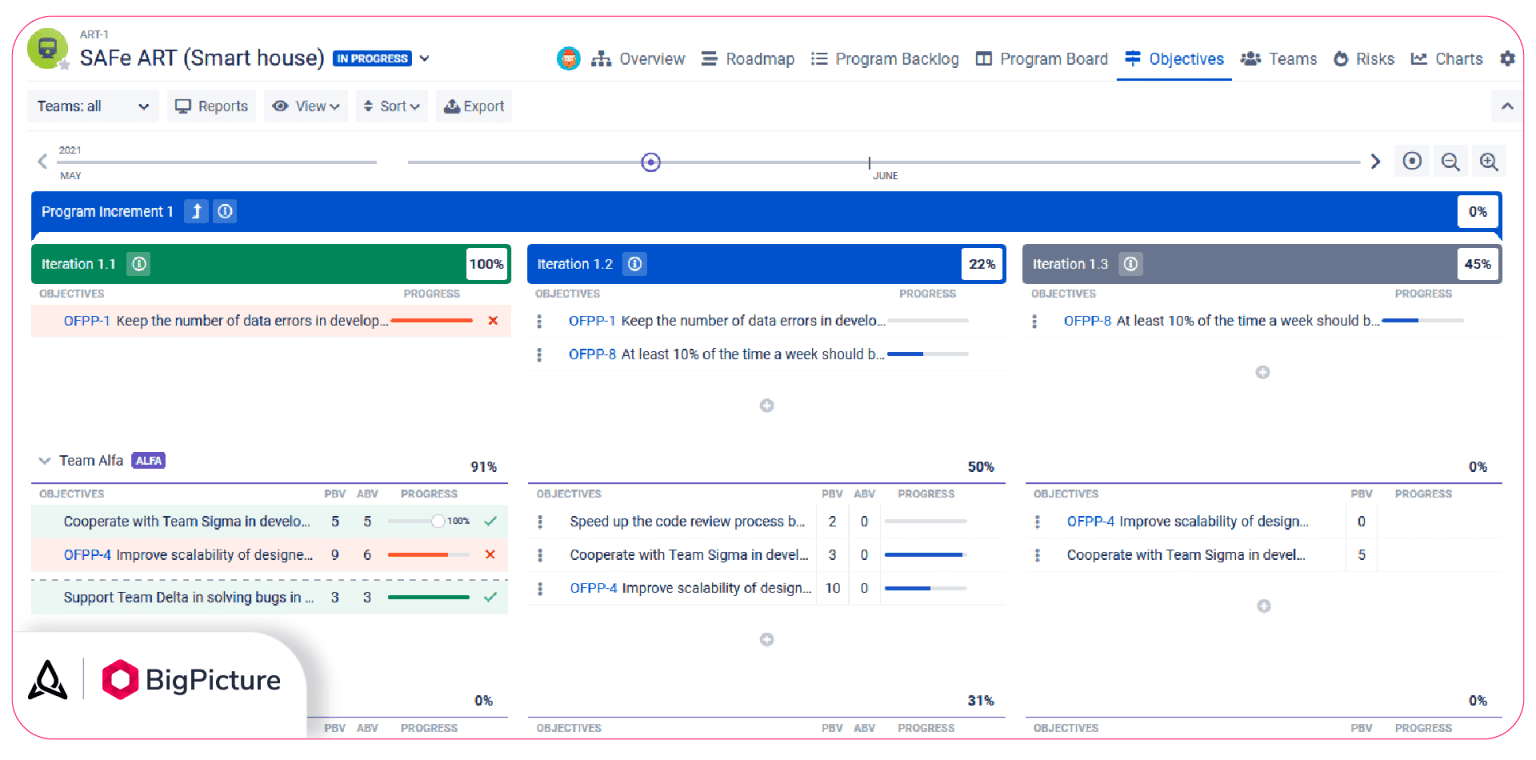The height and width of the screenshot is (760, 1536).
Task: Open the Program Backlog tab
Action: click(x=885, y=59)
